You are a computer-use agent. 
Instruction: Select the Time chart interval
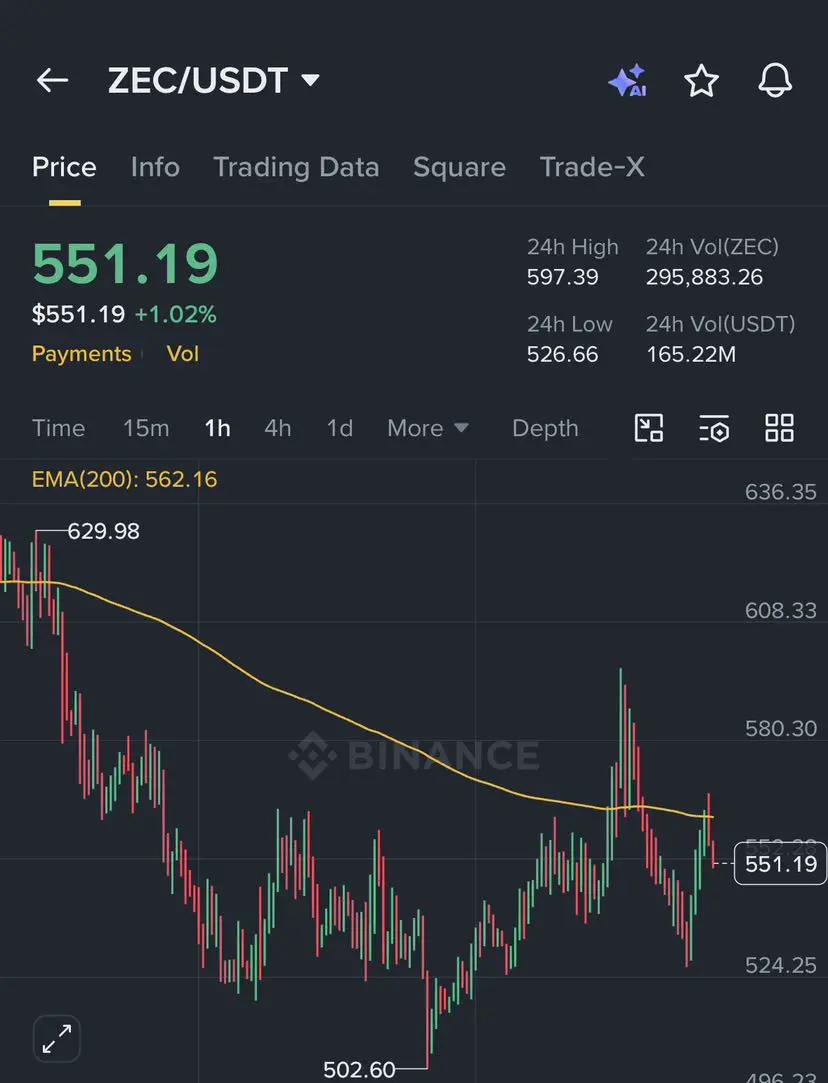[x=59, y=428]
